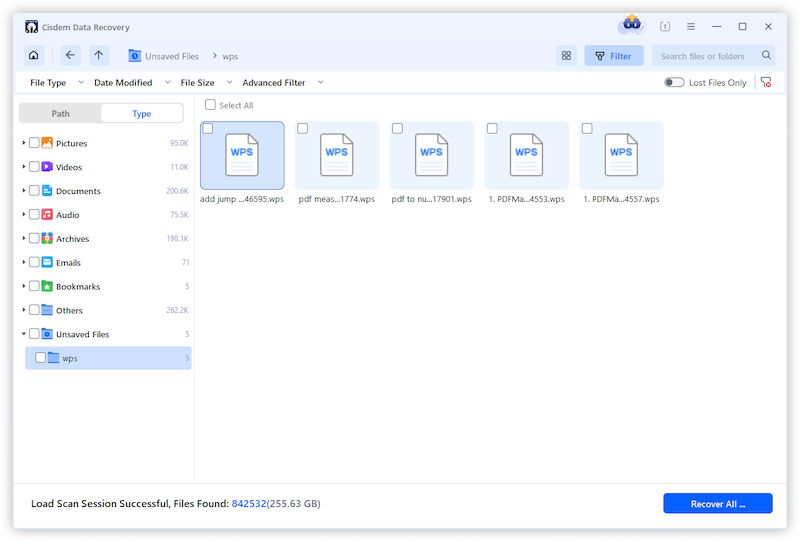Image resolution: width=800 pixels, height=542 pixels.
Task: Open the Advanced Filter dropdown
Action: pyautogui.click(x=283, y=82)
